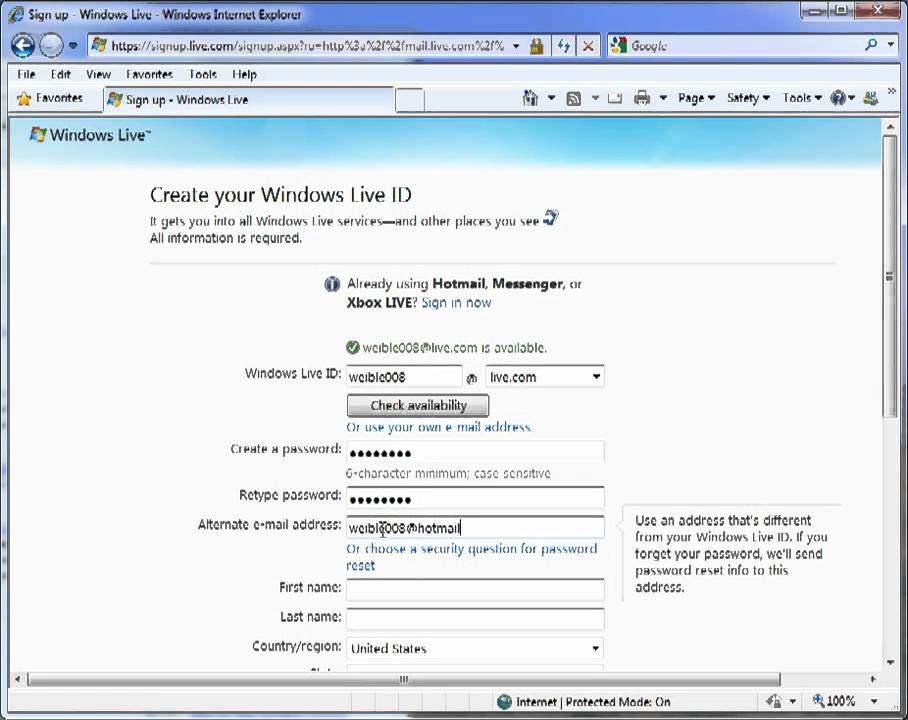Open the Country/region United States dropdown
The height and width of the screenshot is (720, 908).
pyautogui.click(x=474, y=649)
